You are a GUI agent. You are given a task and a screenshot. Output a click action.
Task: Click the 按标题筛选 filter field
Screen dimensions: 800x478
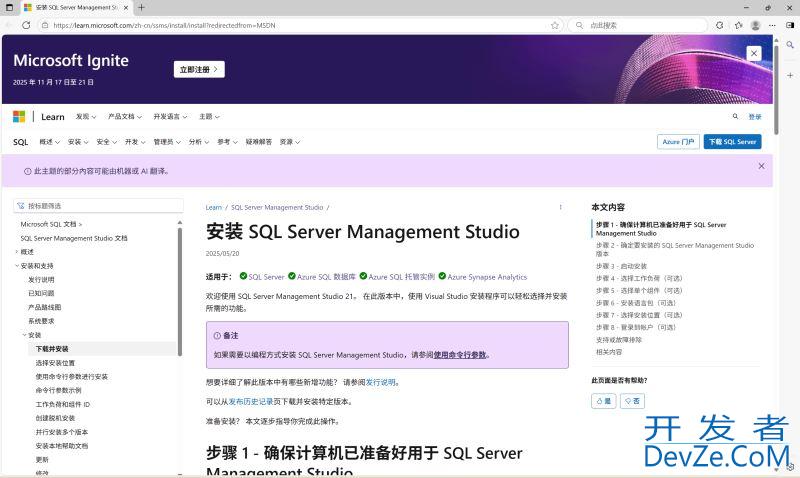point(98,206)
